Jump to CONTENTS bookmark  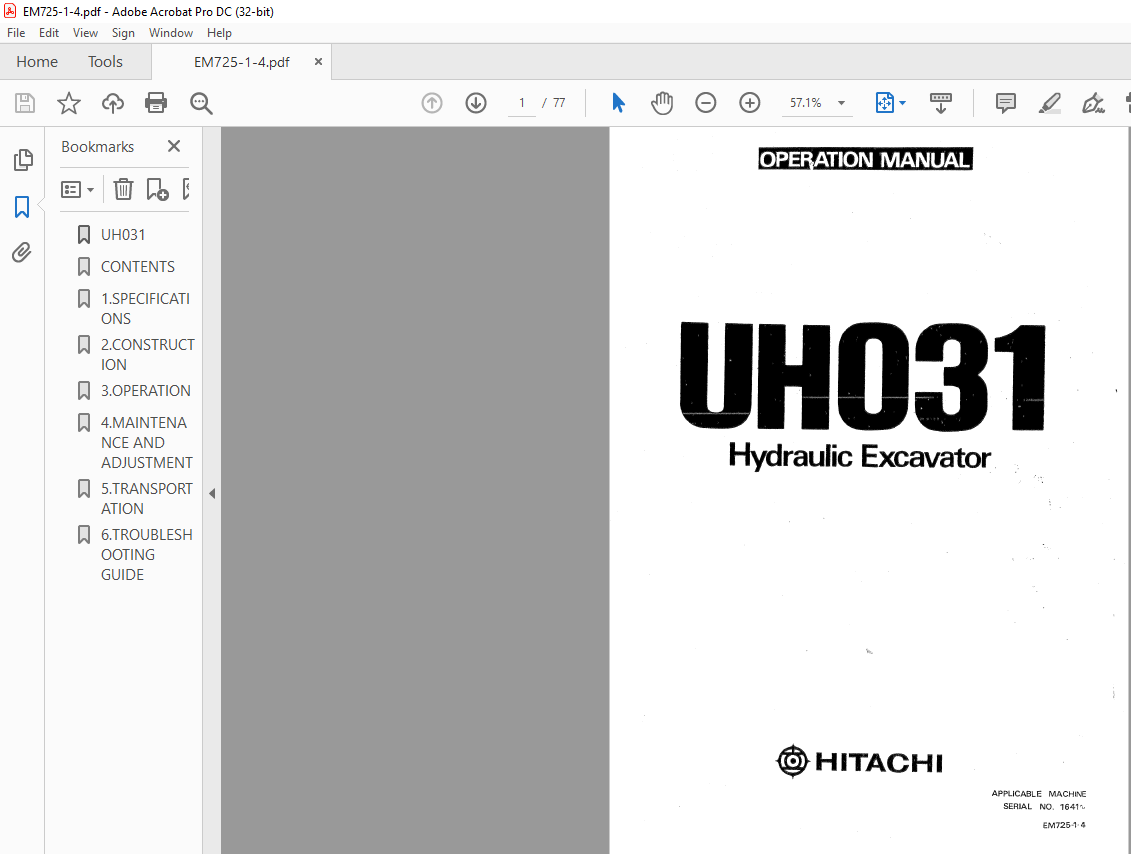tap(138, 267)
